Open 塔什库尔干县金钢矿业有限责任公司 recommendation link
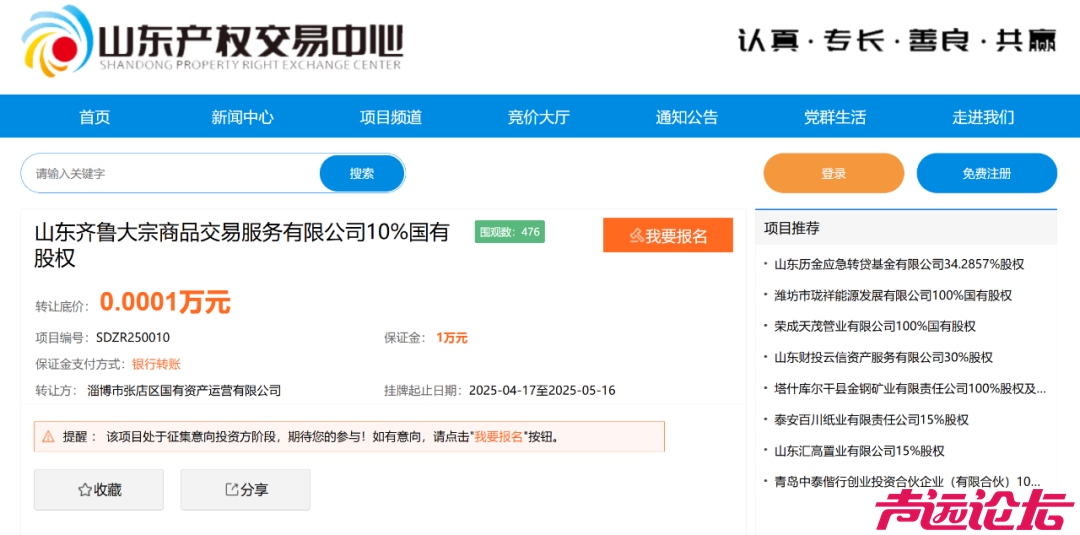This screenshot has height=535, width=1080. (910, 388)
